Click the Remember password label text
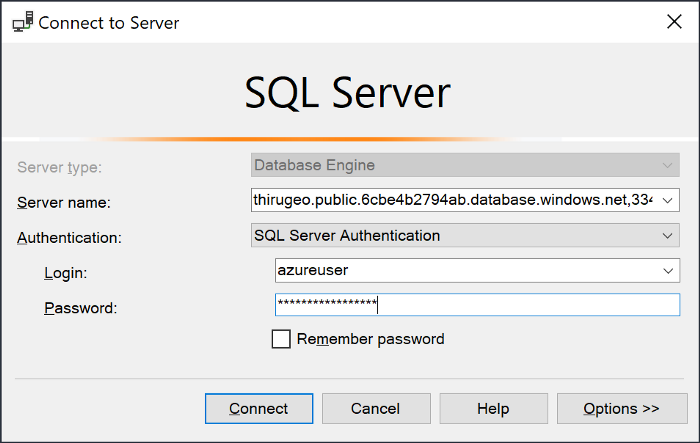The height and width of the screenshot is (443, 700). [371, 339]
